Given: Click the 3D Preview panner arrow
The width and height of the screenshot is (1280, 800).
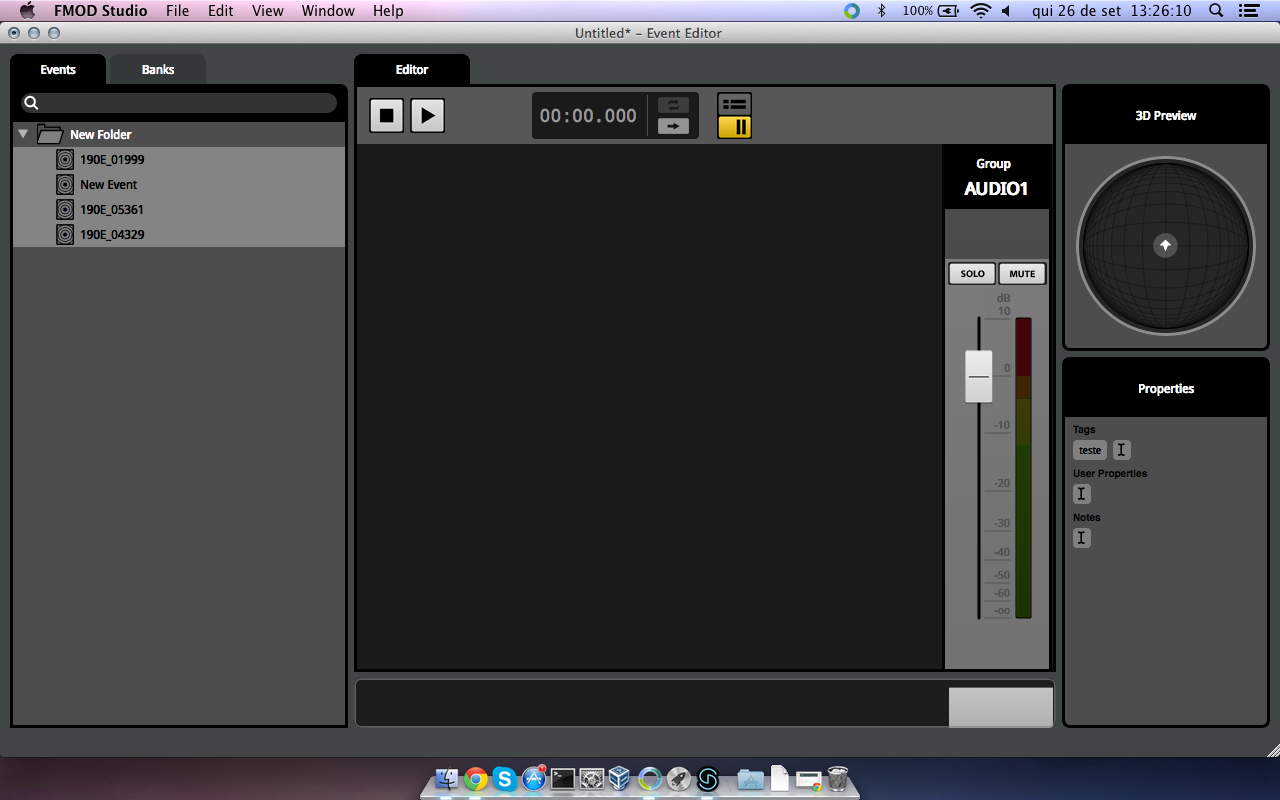Looking at the screenshot, I should coord(1165,245).
